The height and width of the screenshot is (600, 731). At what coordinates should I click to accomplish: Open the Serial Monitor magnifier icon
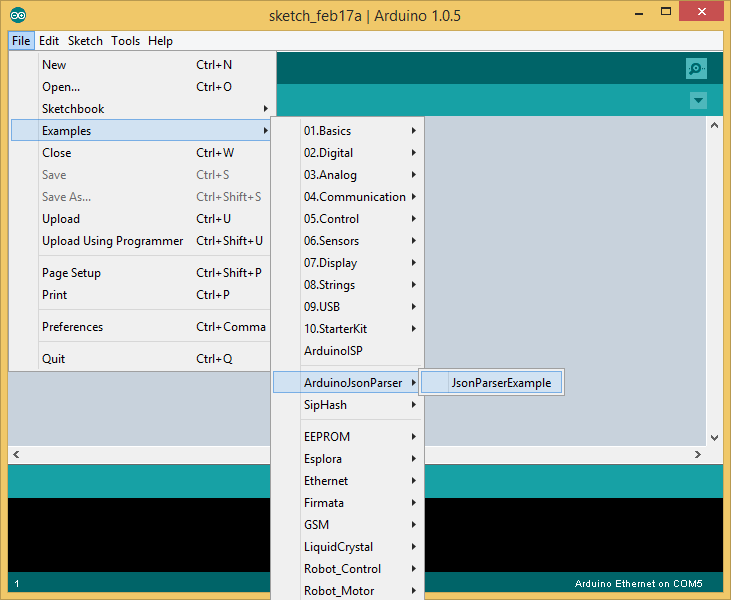[696, 69]
